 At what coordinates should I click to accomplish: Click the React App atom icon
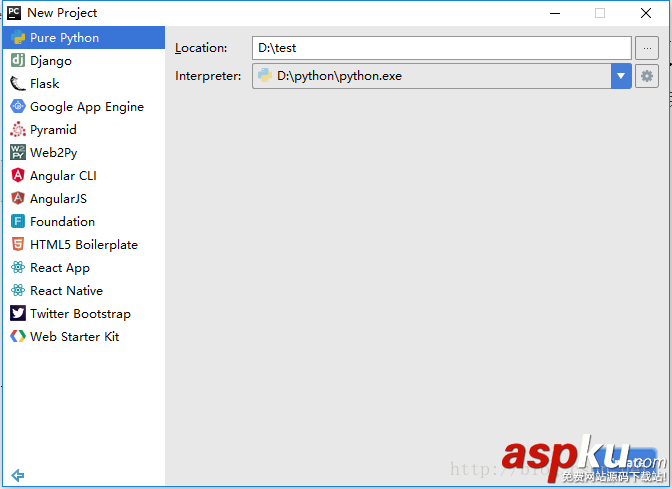pos(18,267)
